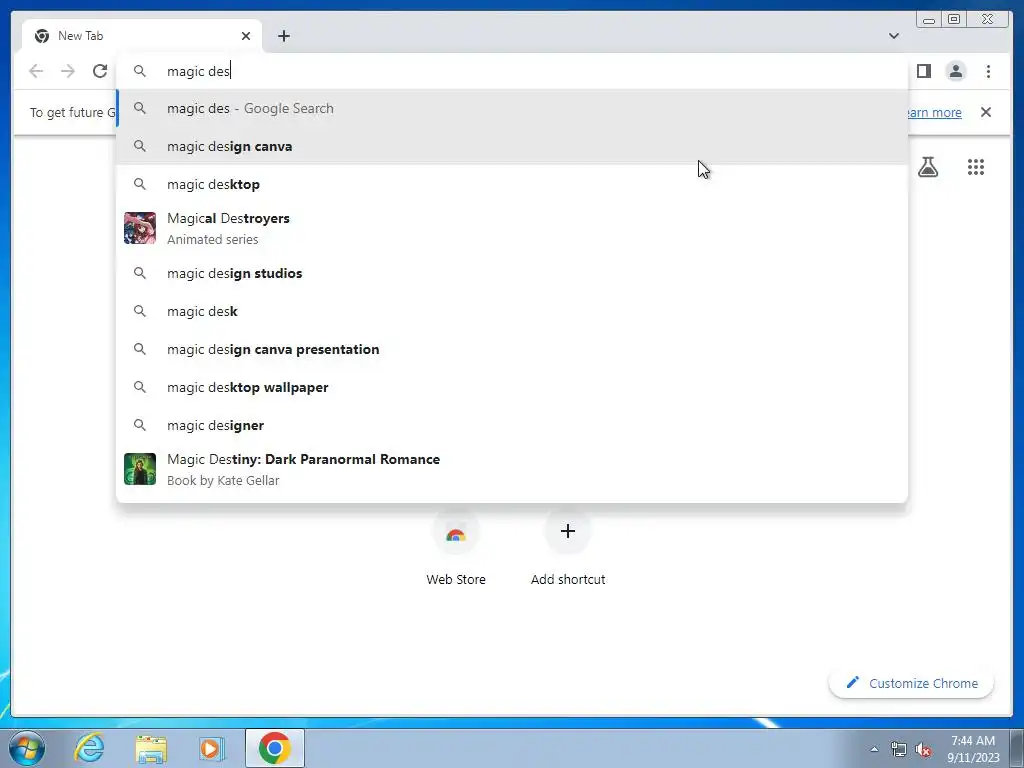Image resolution: width=1024 pixels, height=768 pixels.
Task: Open the profile avatar icon
Action: pyautogui.click(x=955, y=71)
